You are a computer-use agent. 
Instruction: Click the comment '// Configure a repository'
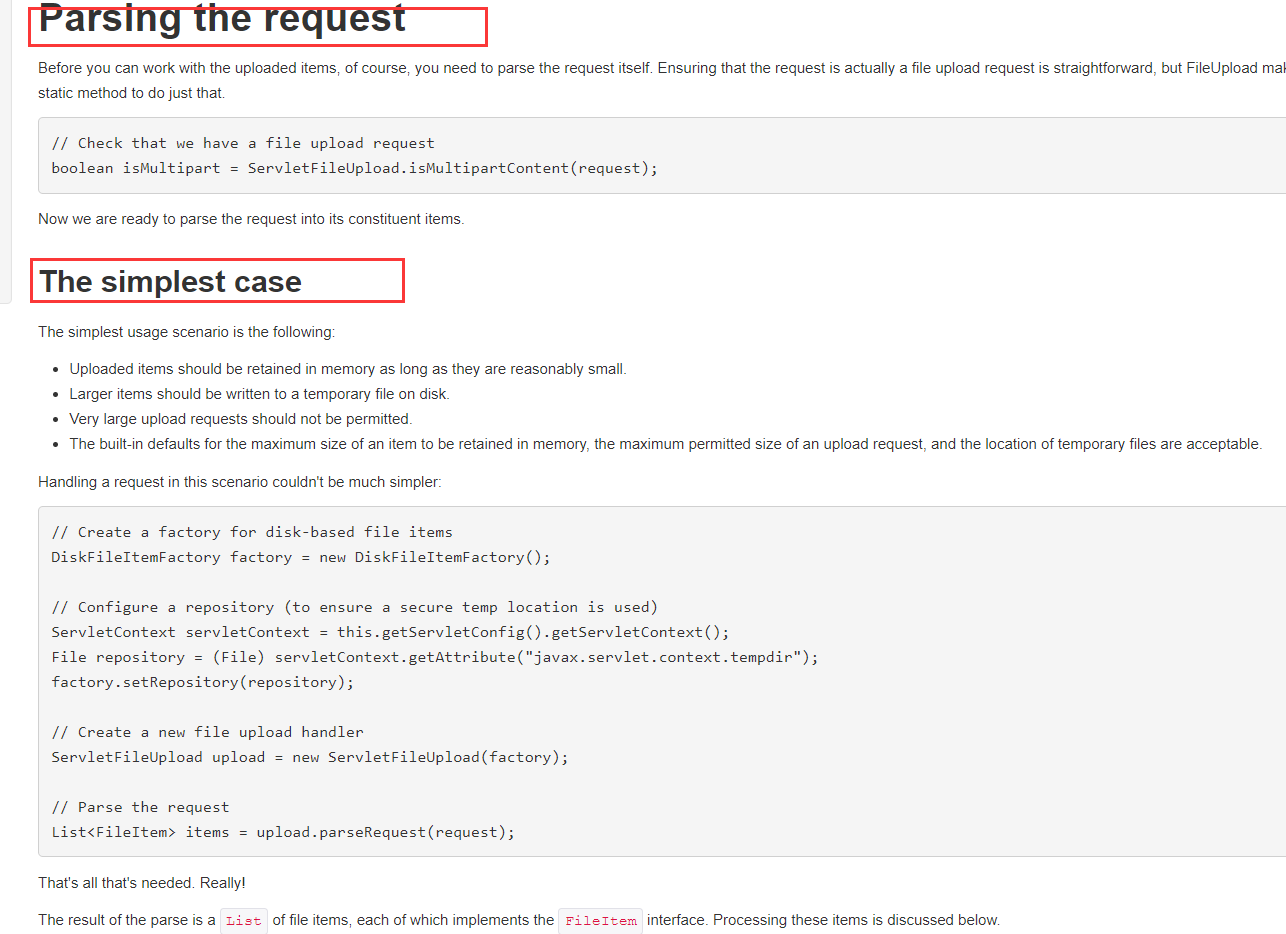[x=355, y=607]
